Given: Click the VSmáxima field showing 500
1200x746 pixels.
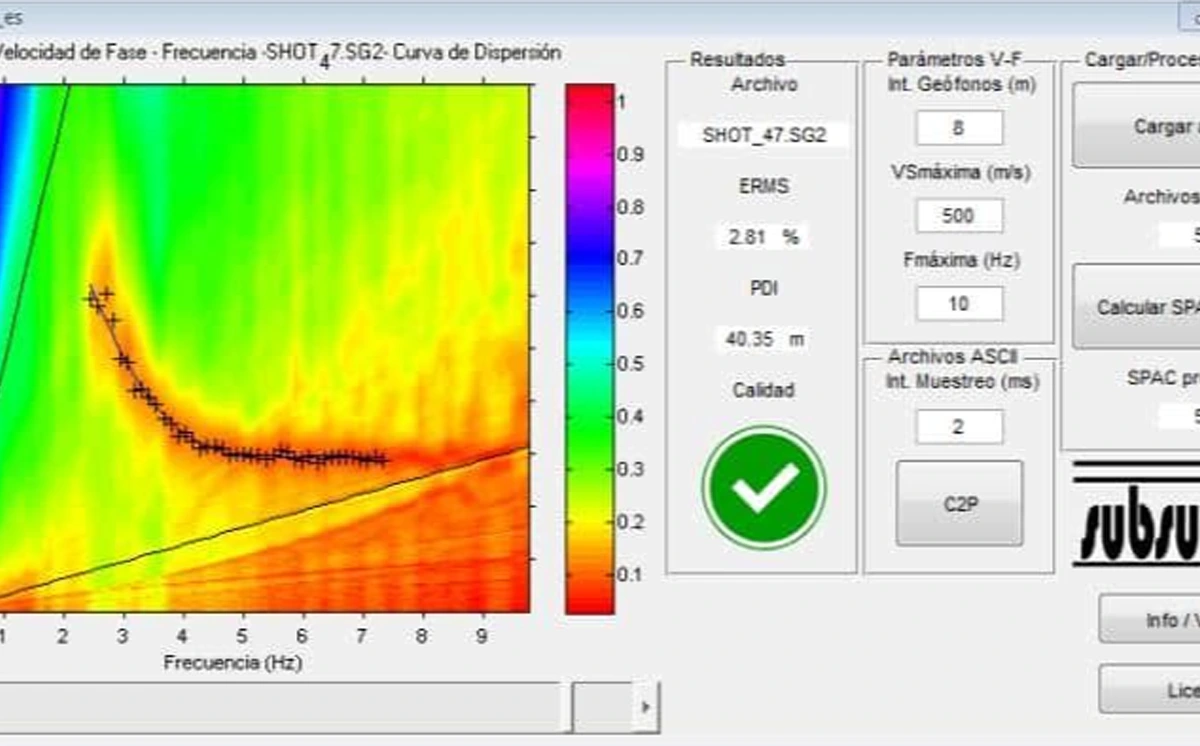Looking at the screenshot, I should pos(958,215).
